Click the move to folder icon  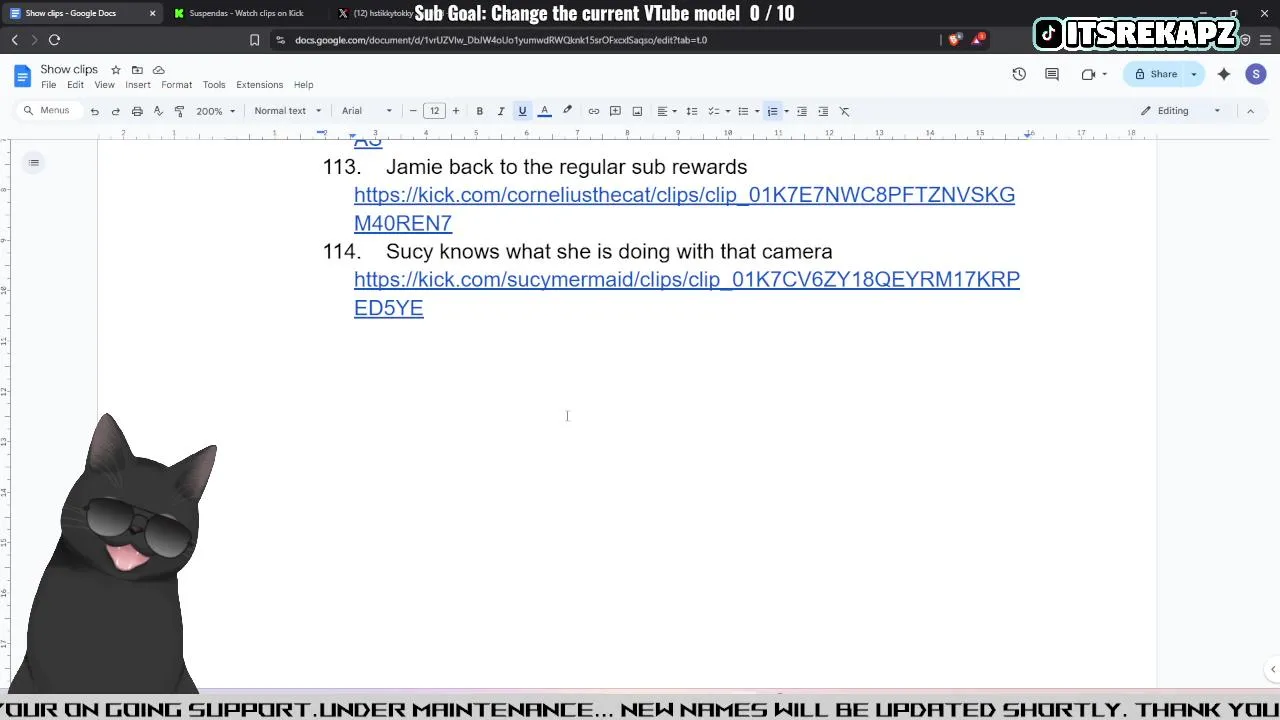pyautogui.click(x=137, y=70)
